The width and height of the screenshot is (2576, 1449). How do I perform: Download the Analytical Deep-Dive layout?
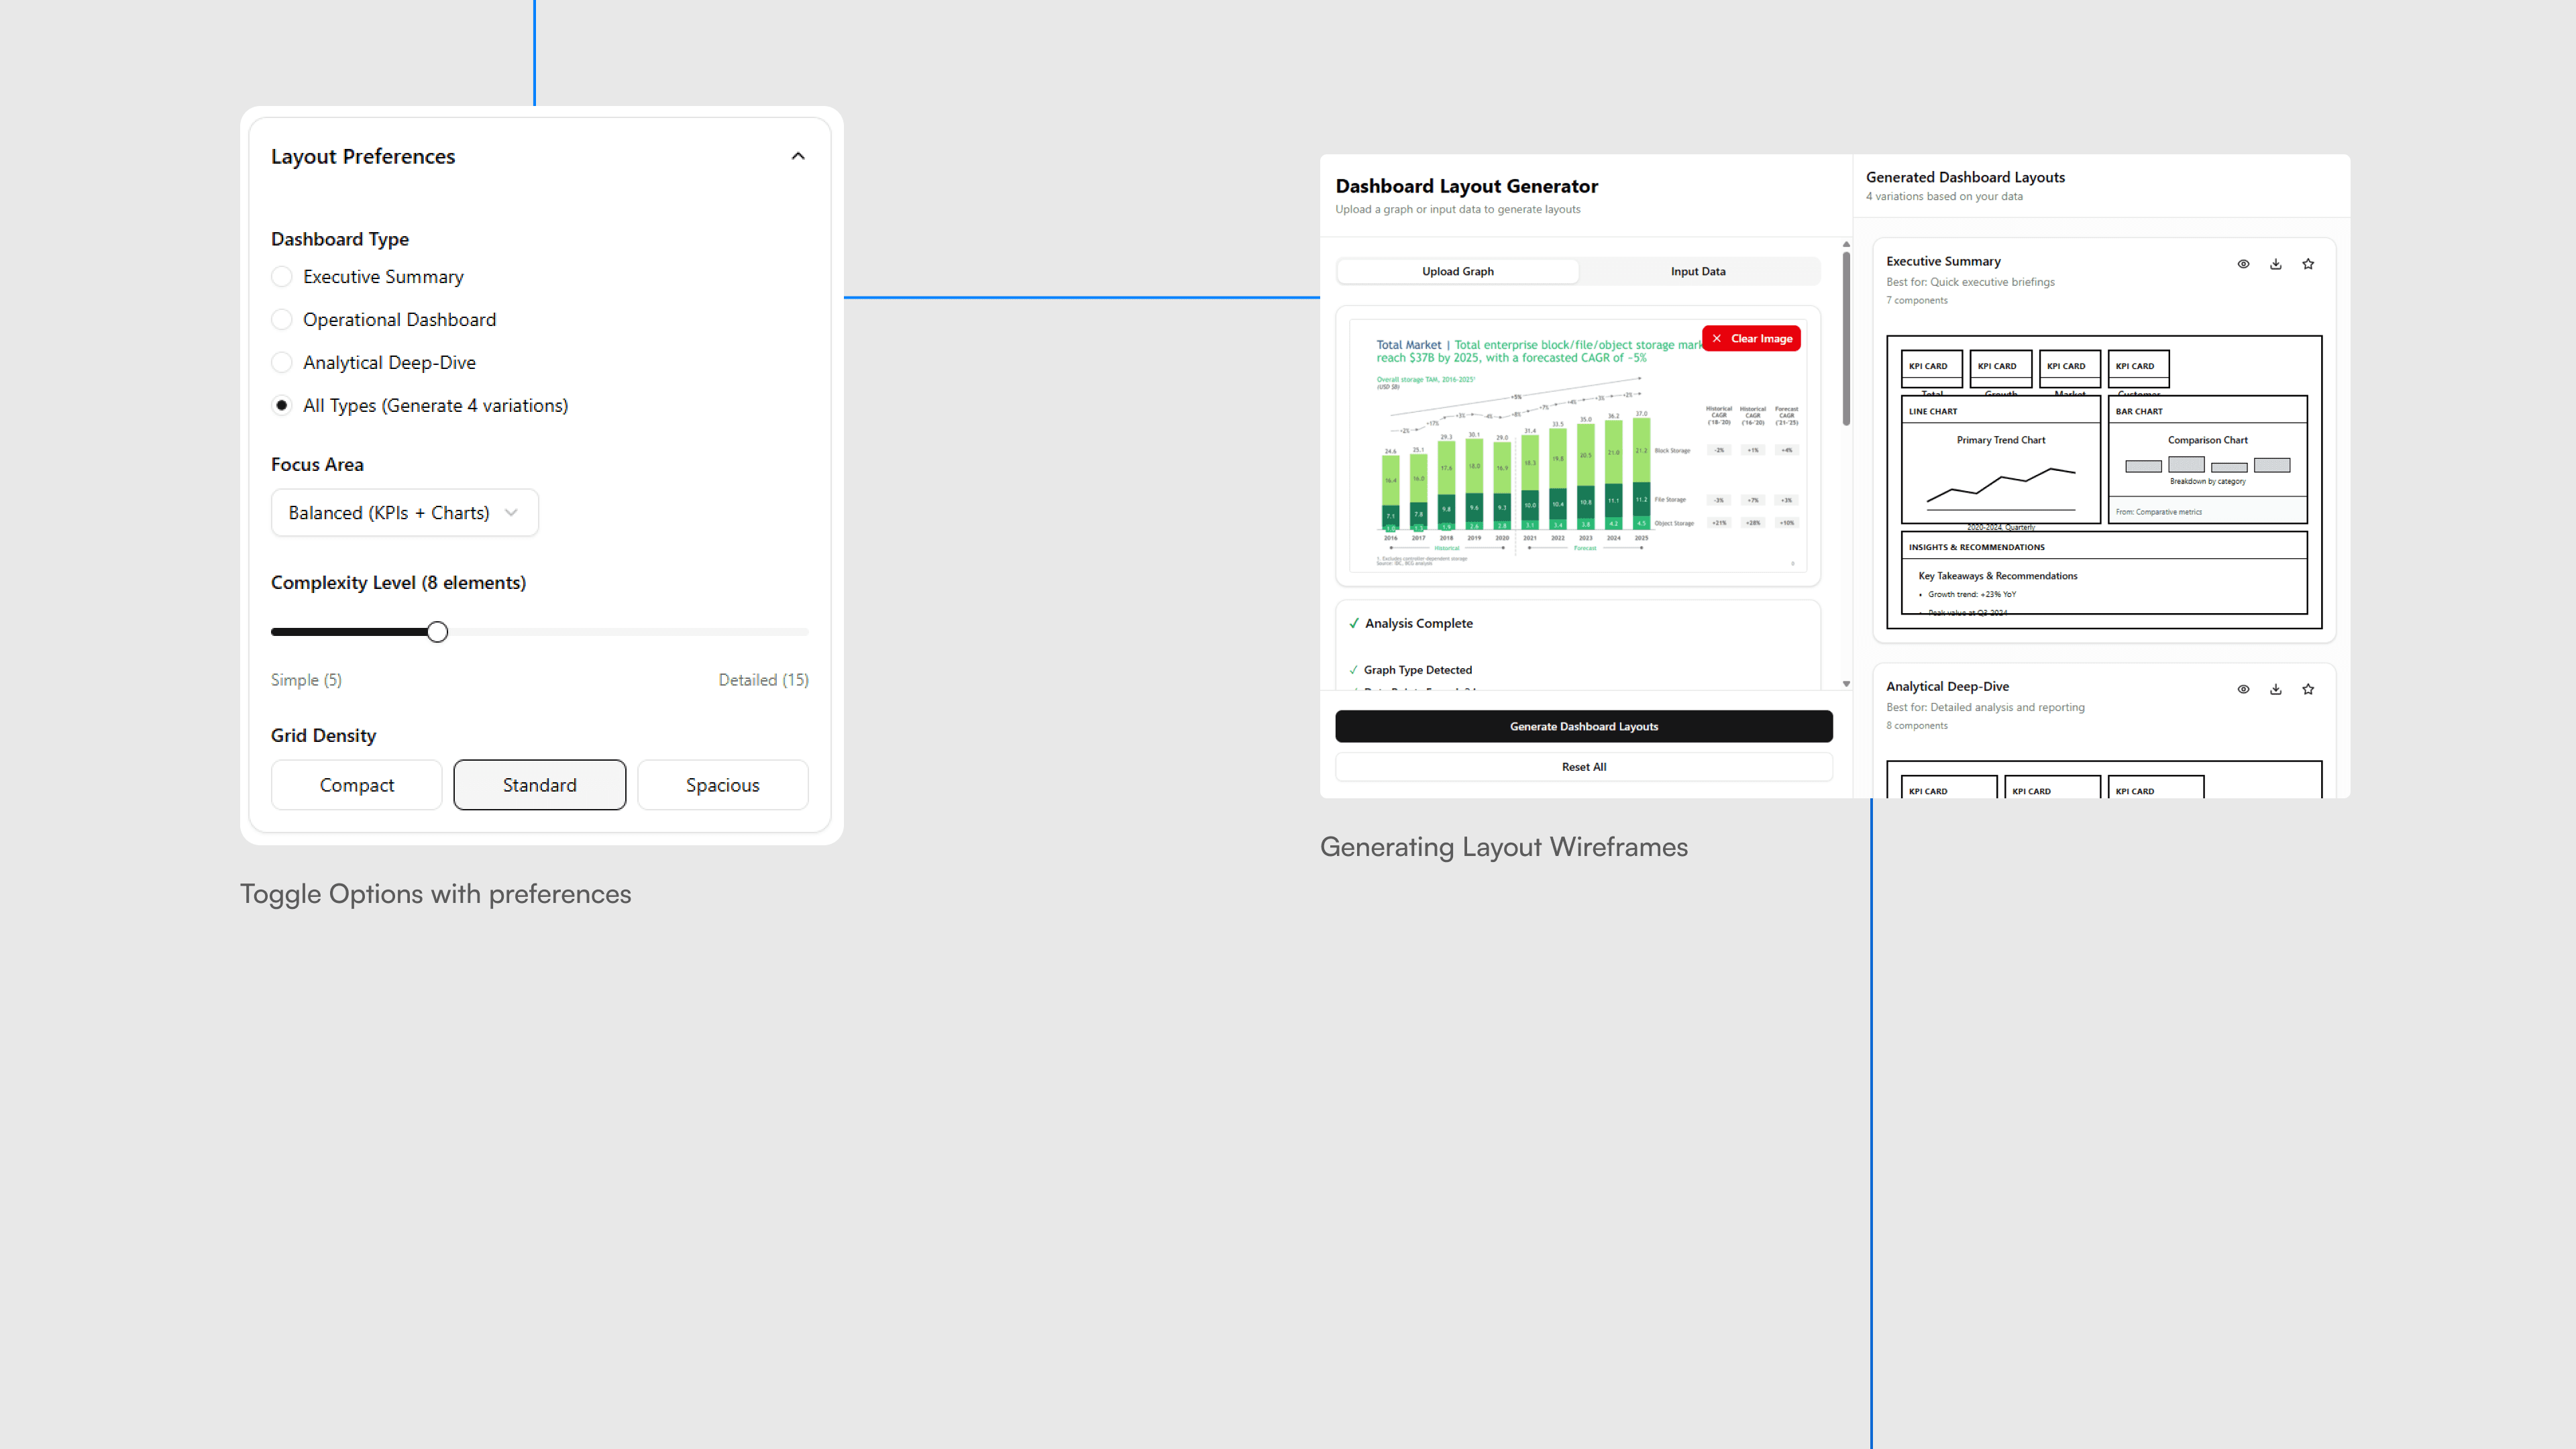click(x=2275, y=689)
